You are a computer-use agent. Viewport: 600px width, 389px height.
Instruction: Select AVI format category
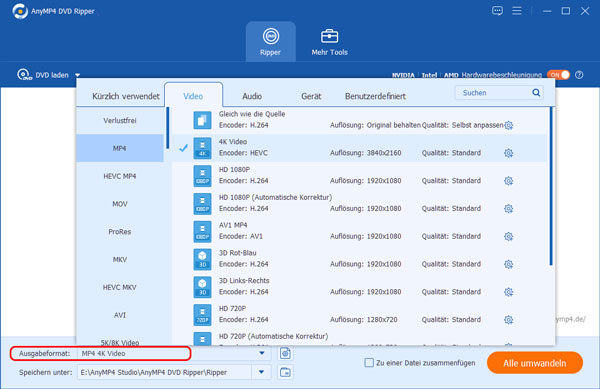[120, 315]
